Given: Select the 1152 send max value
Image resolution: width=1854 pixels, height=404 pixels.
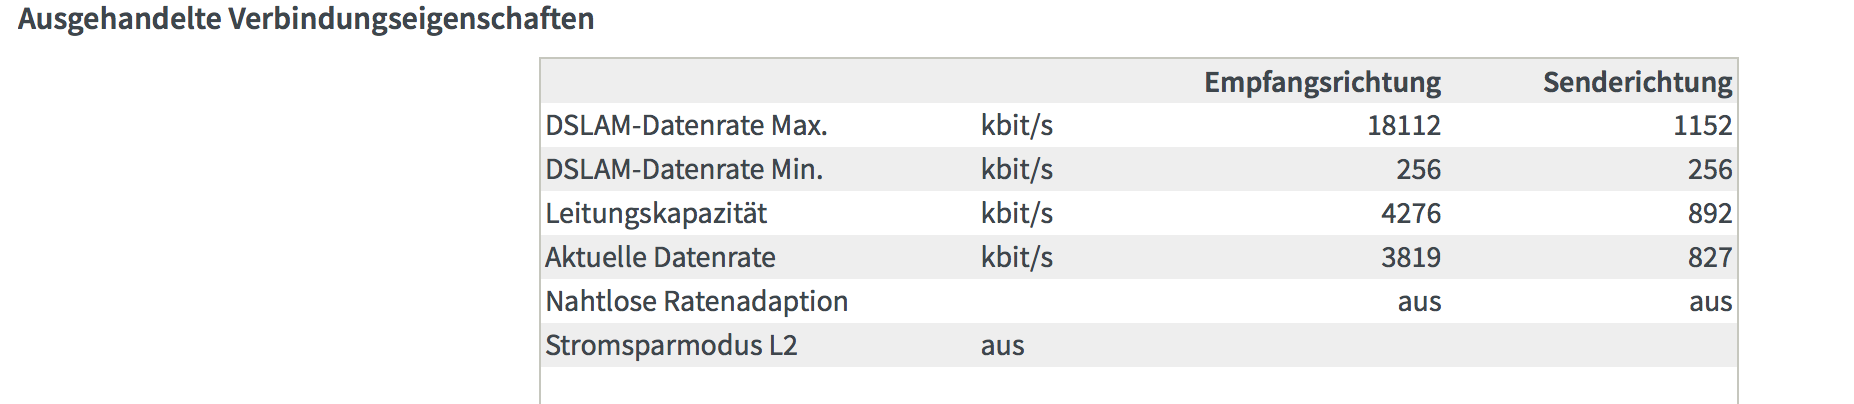Looking at the screenshot, I should click(x=1702, y=125).
